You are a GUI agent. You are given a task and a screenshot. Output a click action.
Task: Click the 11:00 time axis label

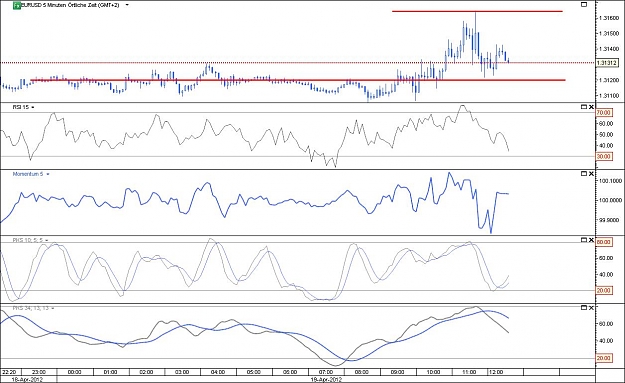tap(469, 372)
